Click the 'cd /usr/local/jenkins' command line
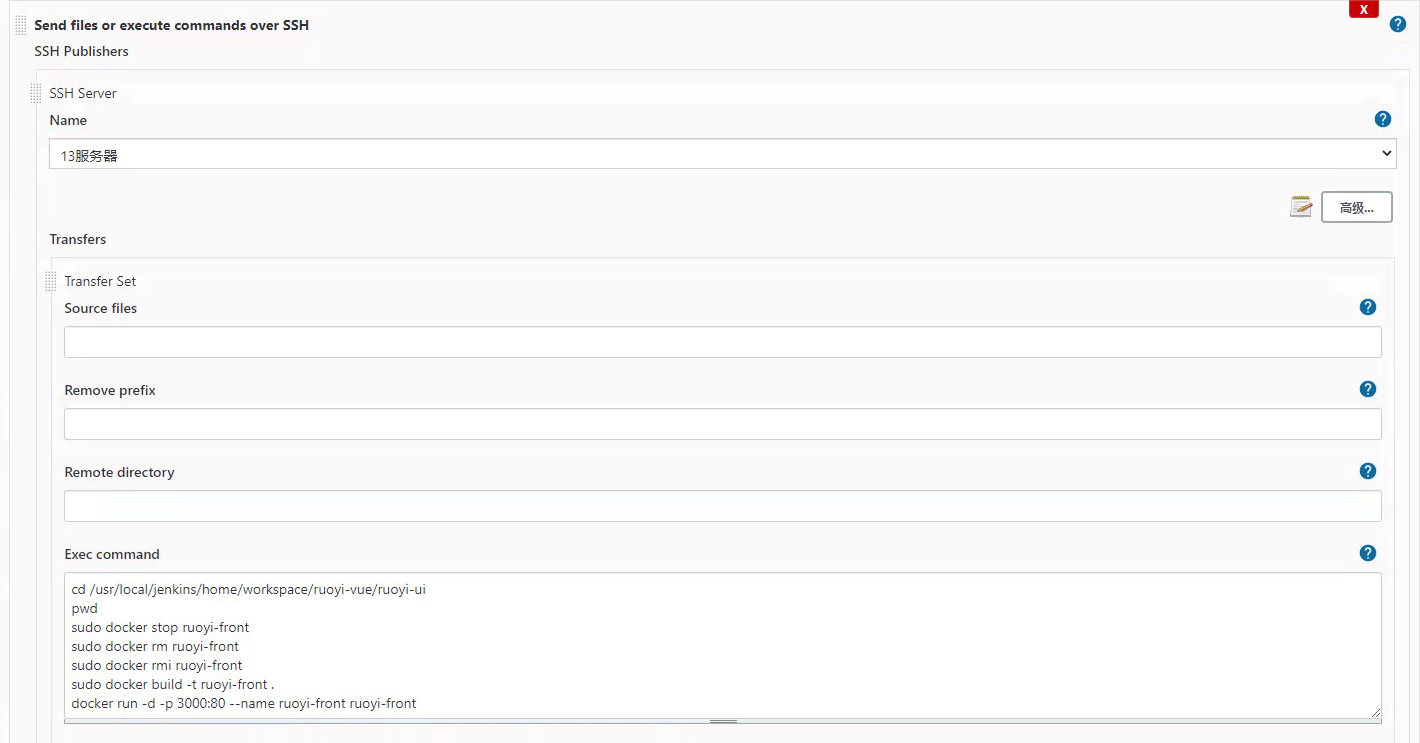The height and width of the screenshot is (743, 1420). click(x=248, y=589)
